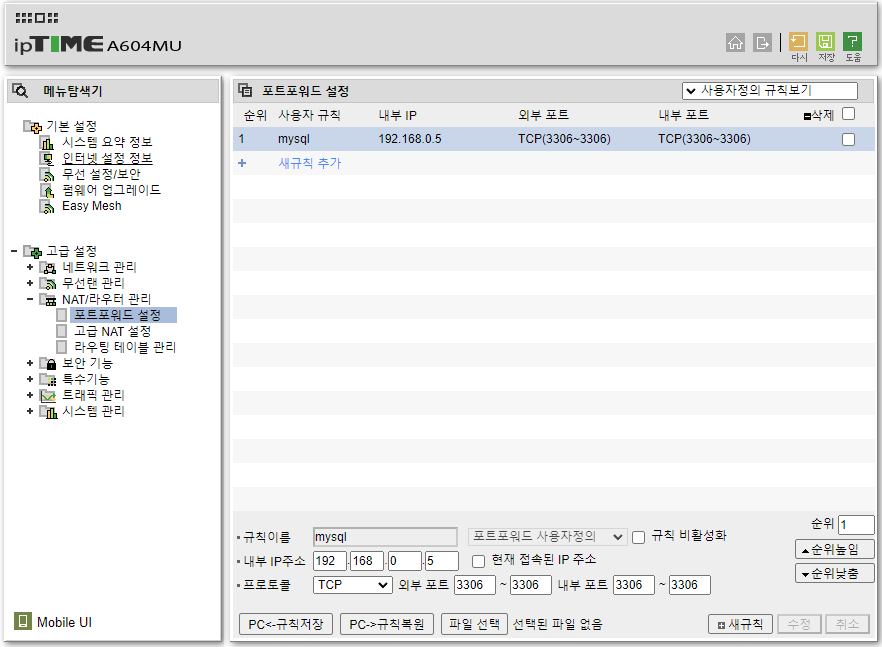Click the 펌웨어 업그레이드 icon
The image size is (882, 647).
point(47,191)
